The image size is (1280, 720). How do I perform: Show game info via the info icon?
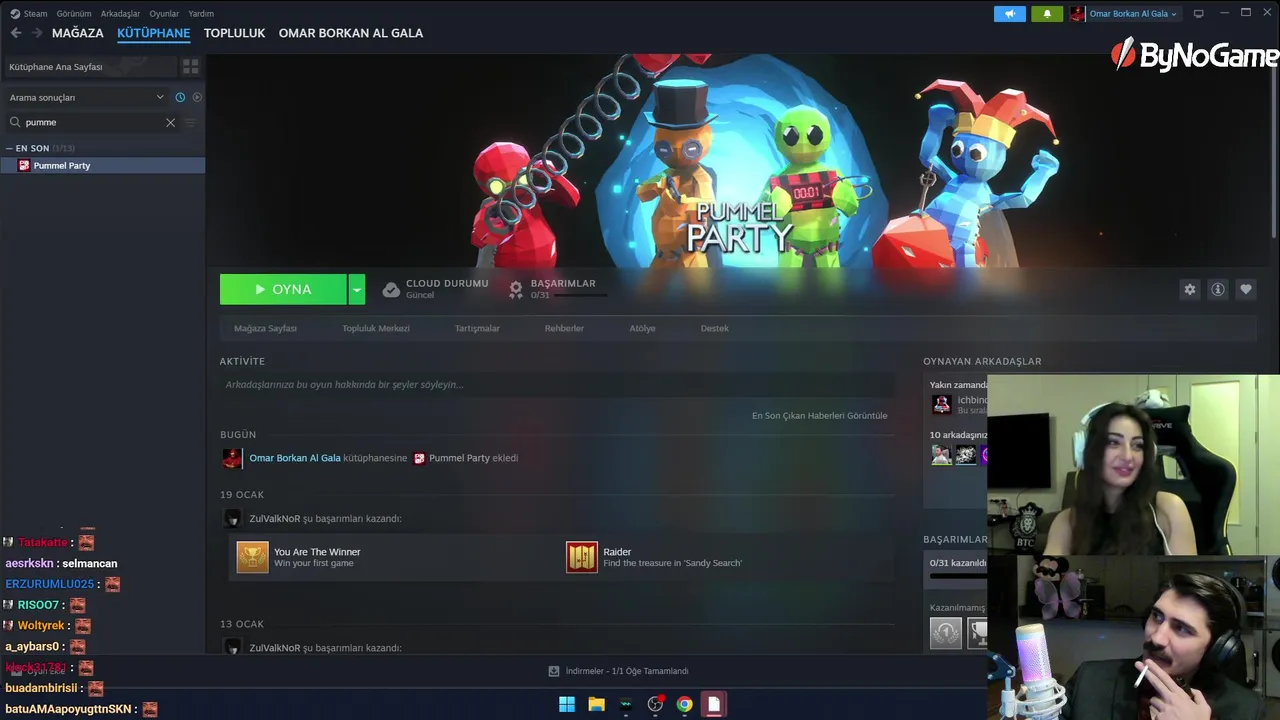(x=1218, y=289)
